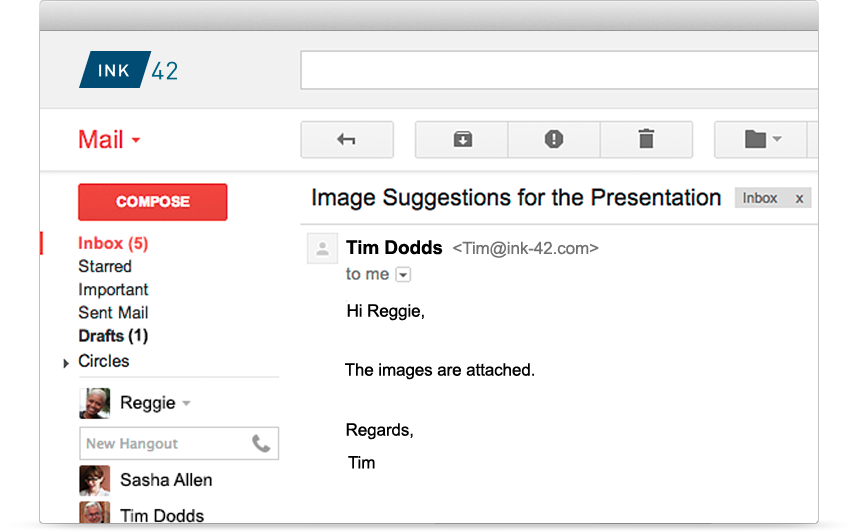Click Tim Dodds sender avatar placeholder
The height and width of the screenshot is (532, 854).
pos(322,248)
